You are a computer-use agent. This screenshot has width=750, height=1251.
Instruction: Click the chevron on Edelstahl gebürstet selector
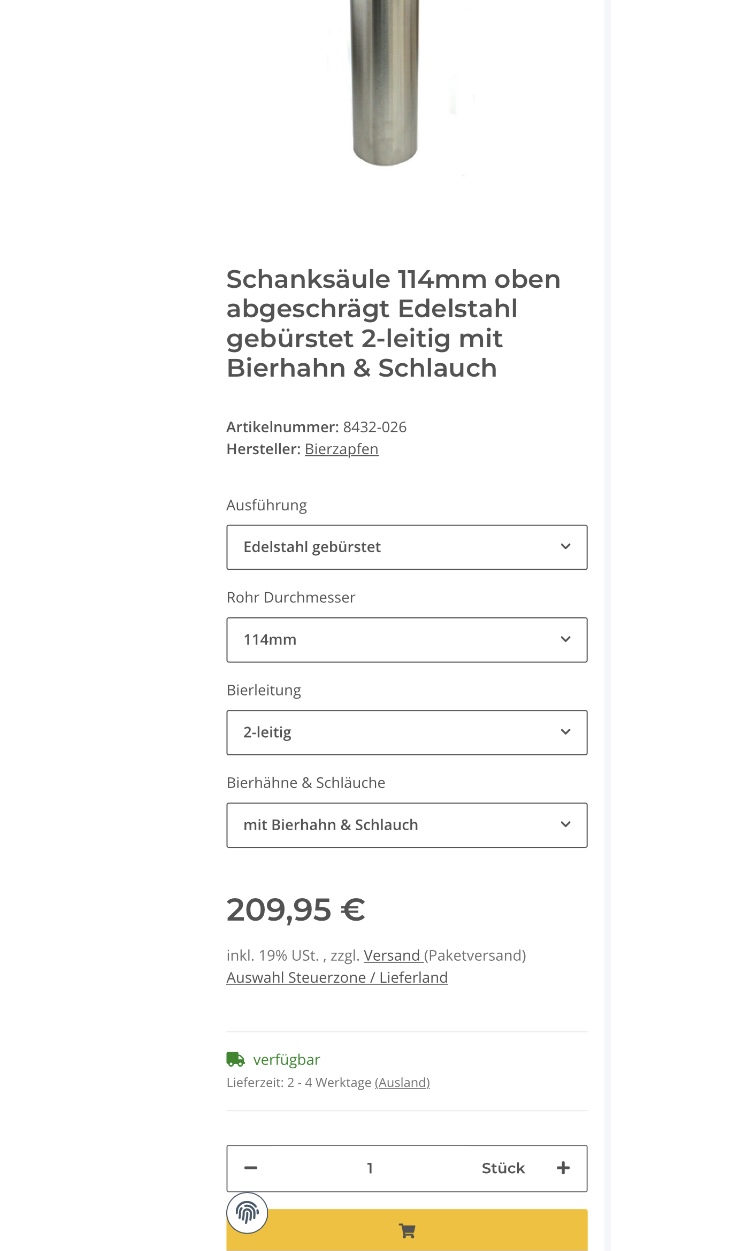pos(565,547)
